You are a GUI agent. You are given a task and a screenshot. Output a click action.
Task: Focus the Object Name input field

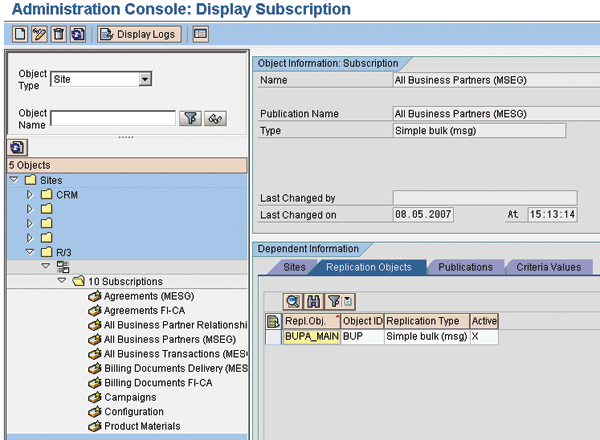click(113, 118)
